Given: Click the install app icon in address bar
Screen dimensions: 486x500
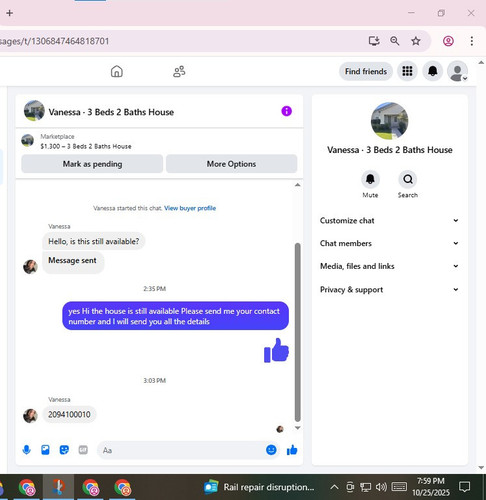Looking at the screenshot, I should pos(374,41).
